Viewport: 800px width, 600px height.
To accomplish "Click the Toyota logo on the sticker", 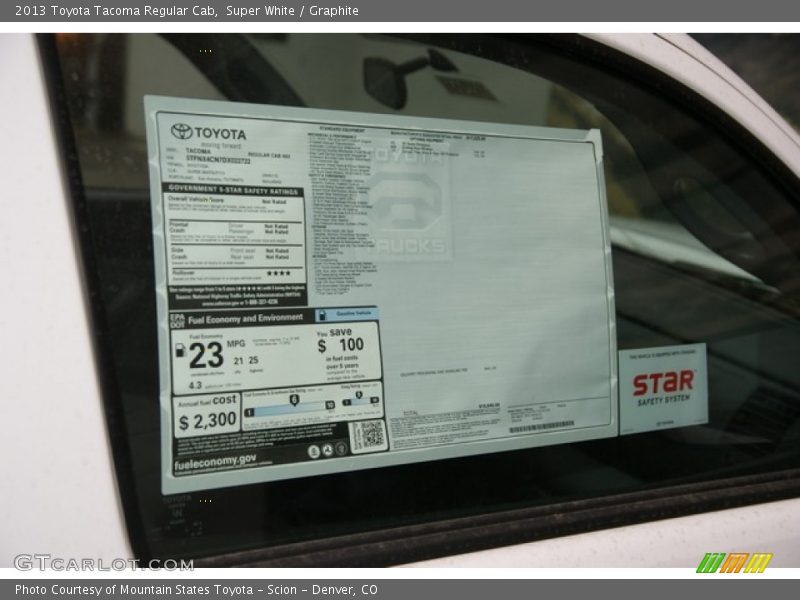I will click(182, 132).
